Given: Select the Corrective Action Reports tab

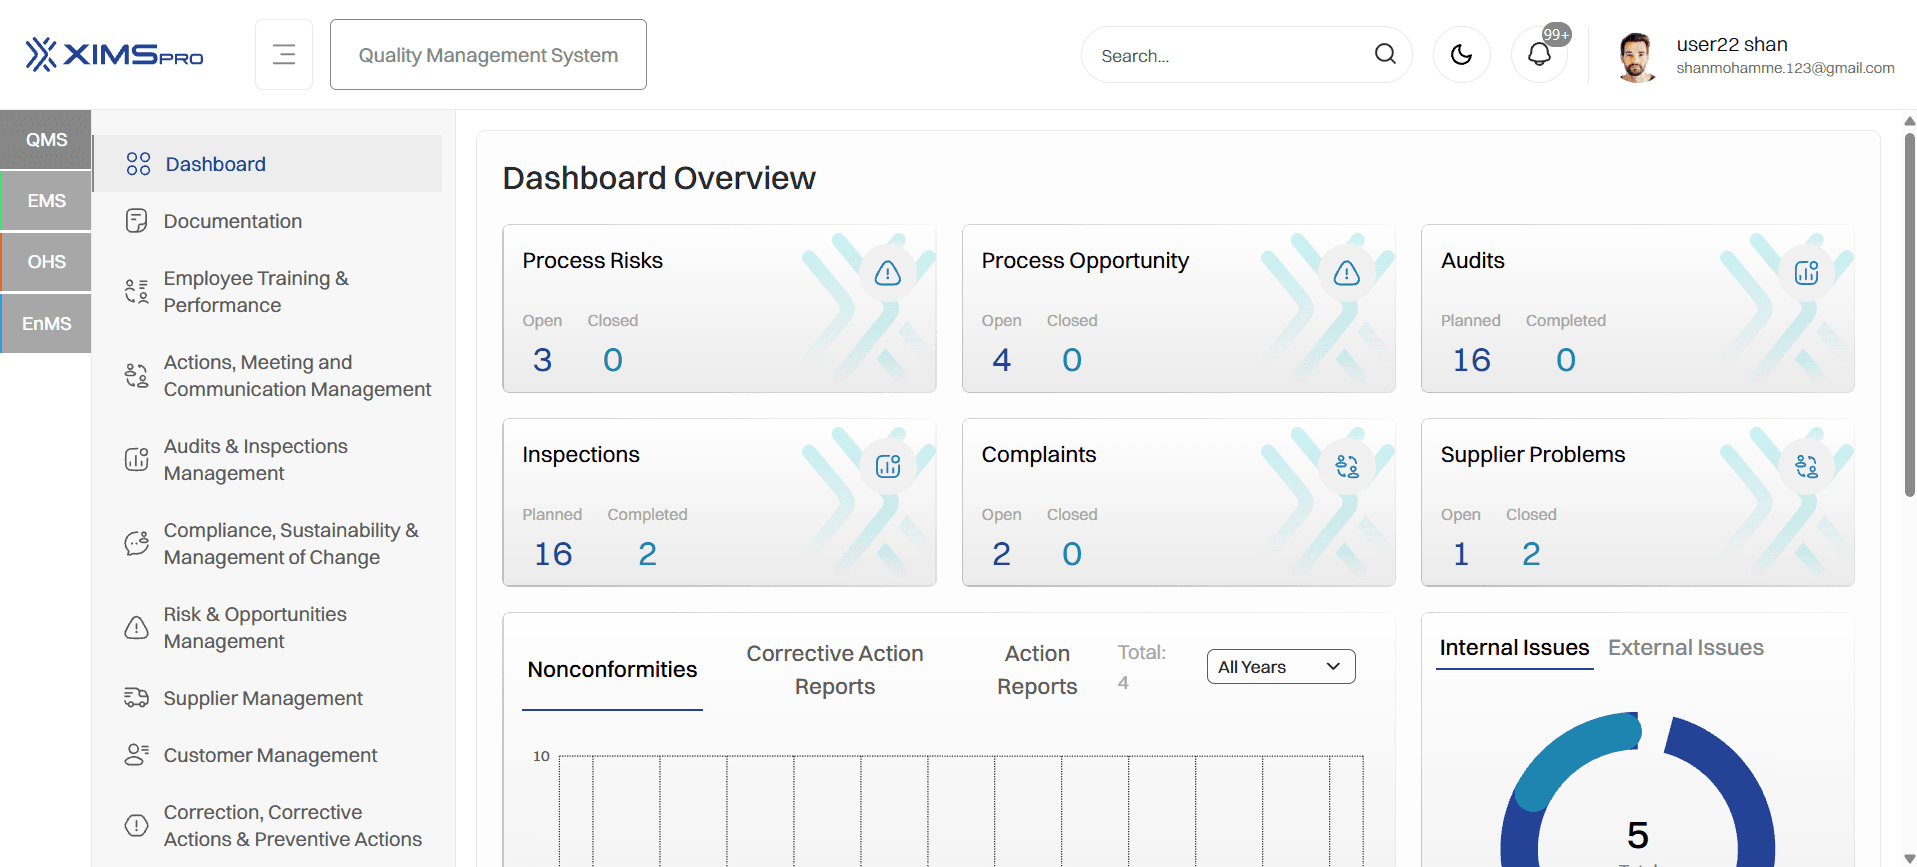Looking at the screenshot, I should 835,670.
